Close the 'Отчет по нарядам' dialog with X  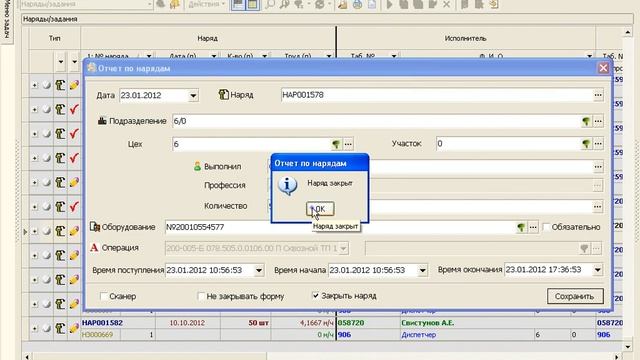[603, 68]
